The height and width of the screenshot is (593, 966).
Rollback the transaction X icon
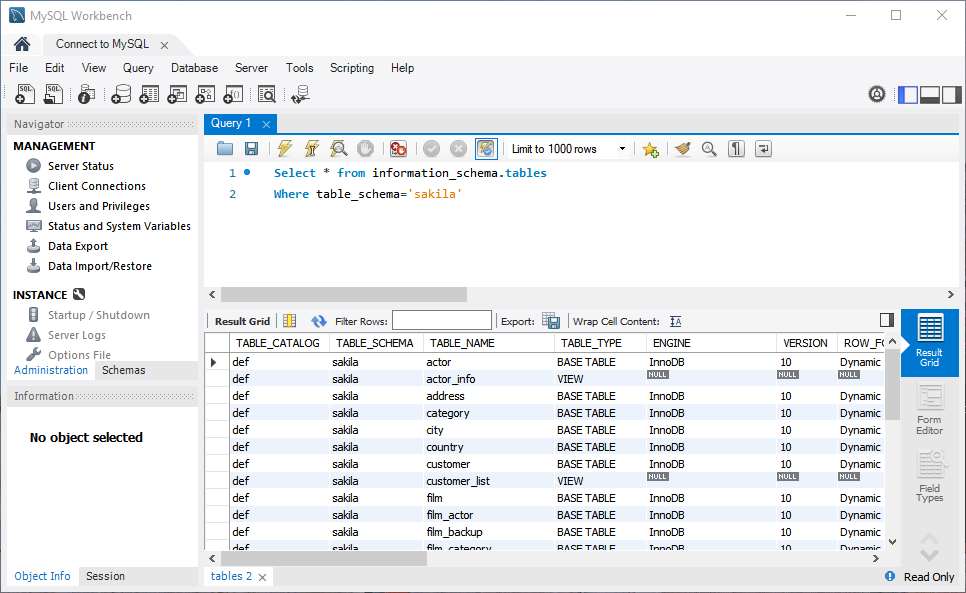pos(458,148)
